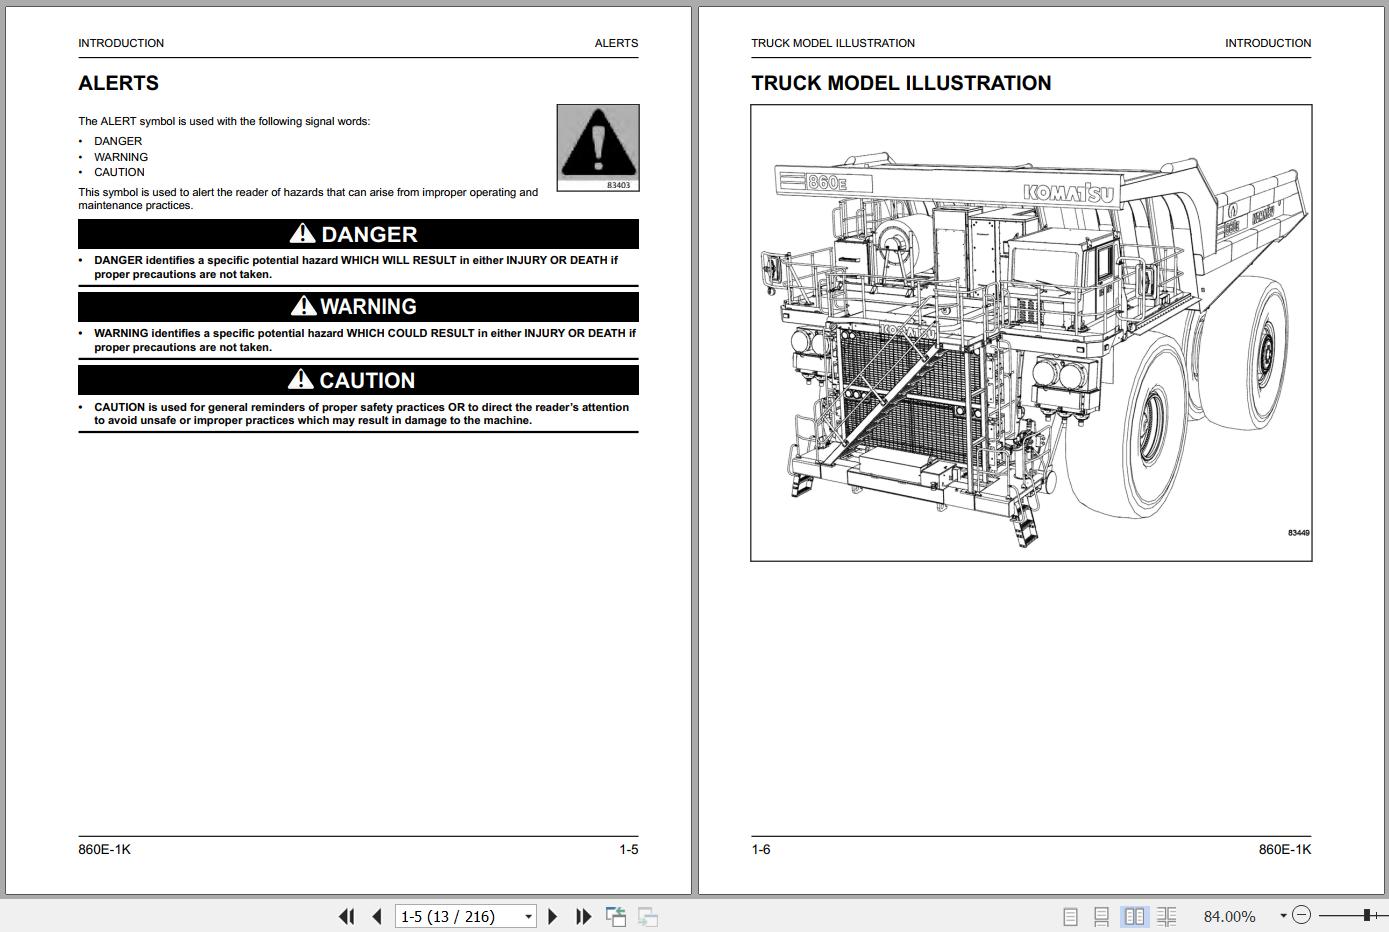Open the zoom level dropdown arrow
1389x932 pixels.
click(x=1283, y=916)
